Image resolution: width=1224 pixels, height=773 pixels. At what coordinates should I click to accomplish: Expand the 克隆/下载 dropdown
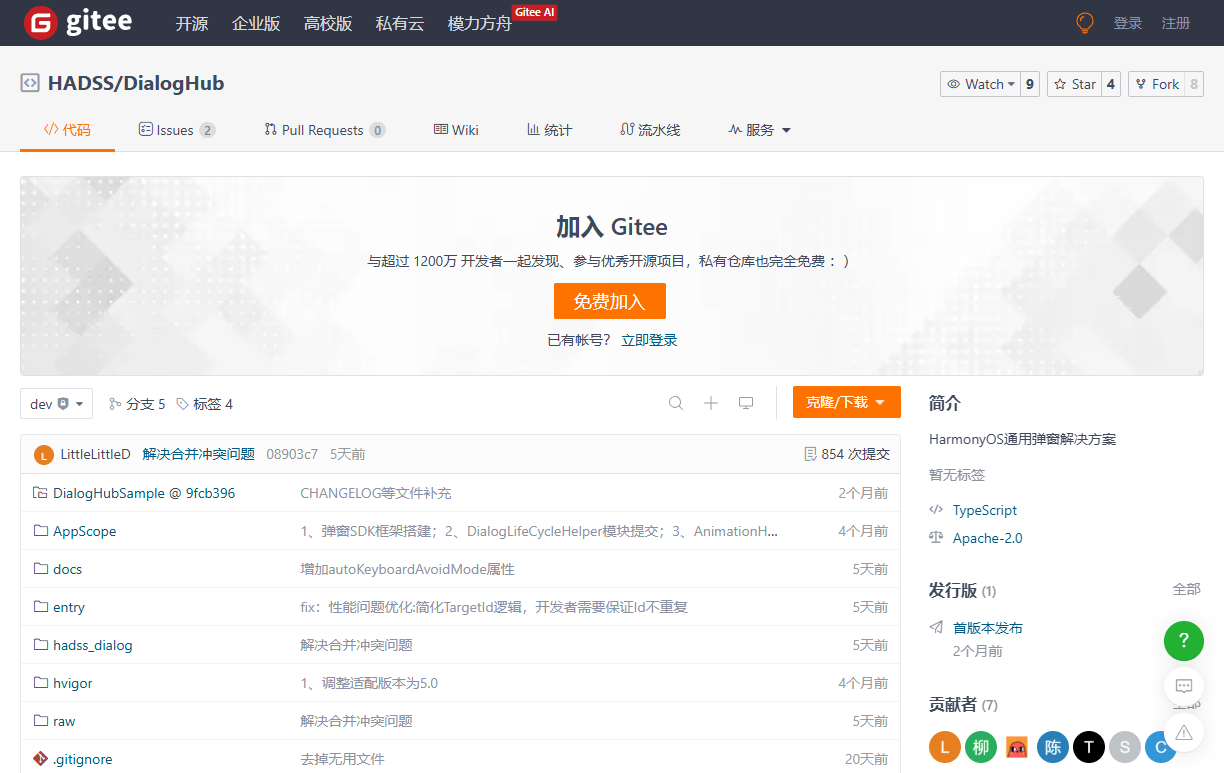[846, 402]
